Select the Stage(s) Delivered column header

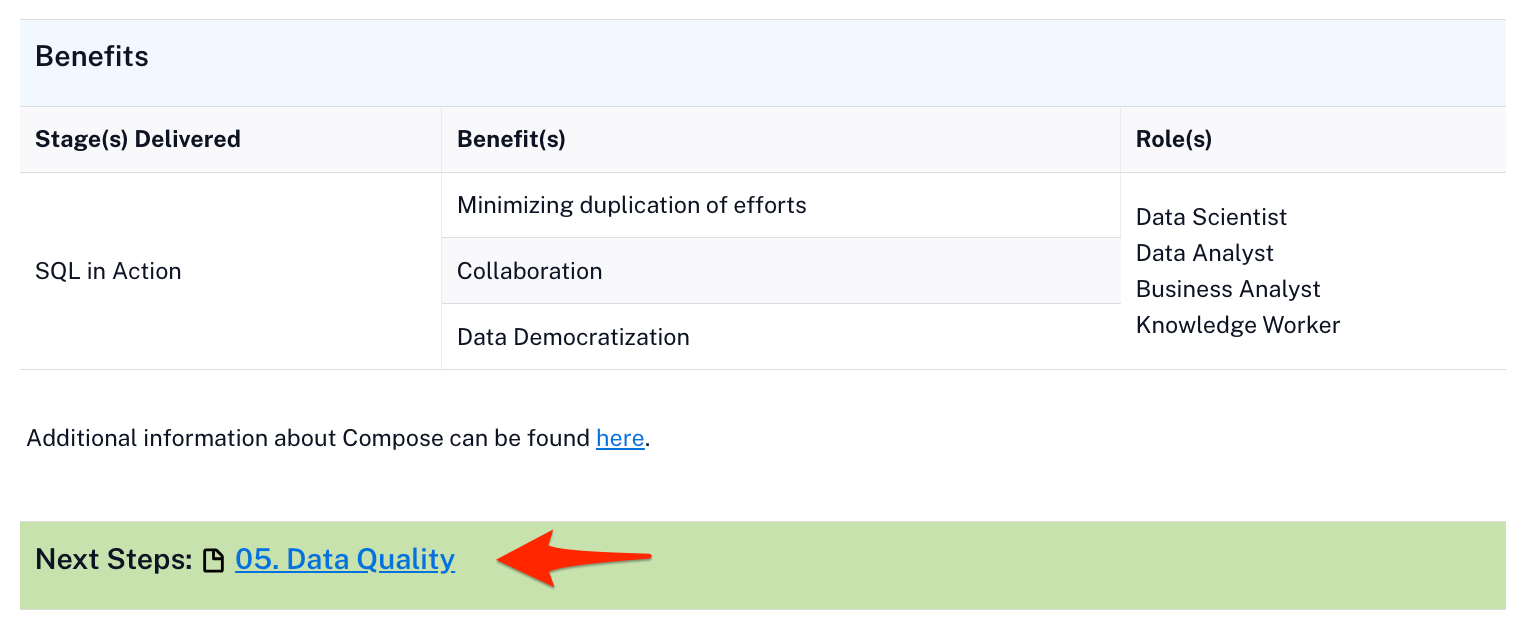click(x=138, y=139)
